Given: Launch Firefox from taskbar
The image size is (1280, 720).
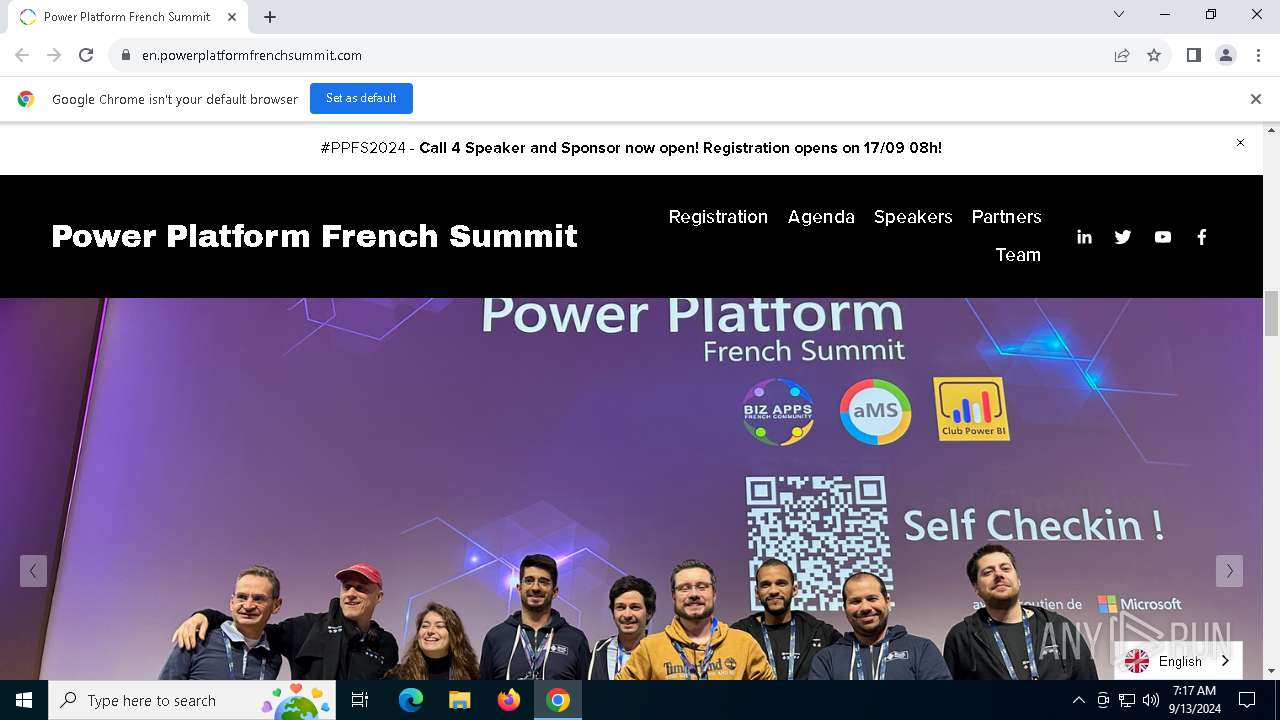Looking at the screenshot, I should point(509,700).
